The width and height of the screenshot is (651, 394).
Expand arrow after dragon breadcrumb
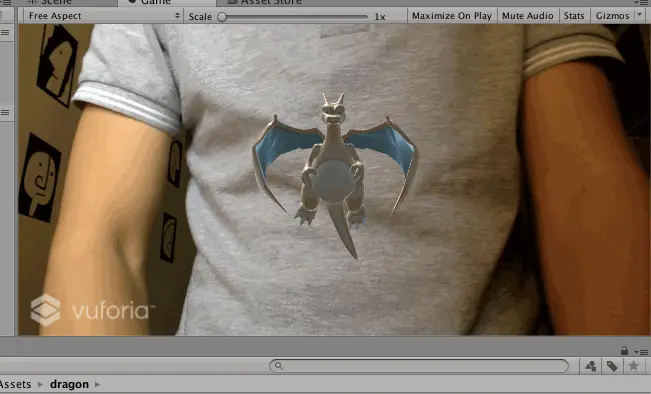pos(98,384)
